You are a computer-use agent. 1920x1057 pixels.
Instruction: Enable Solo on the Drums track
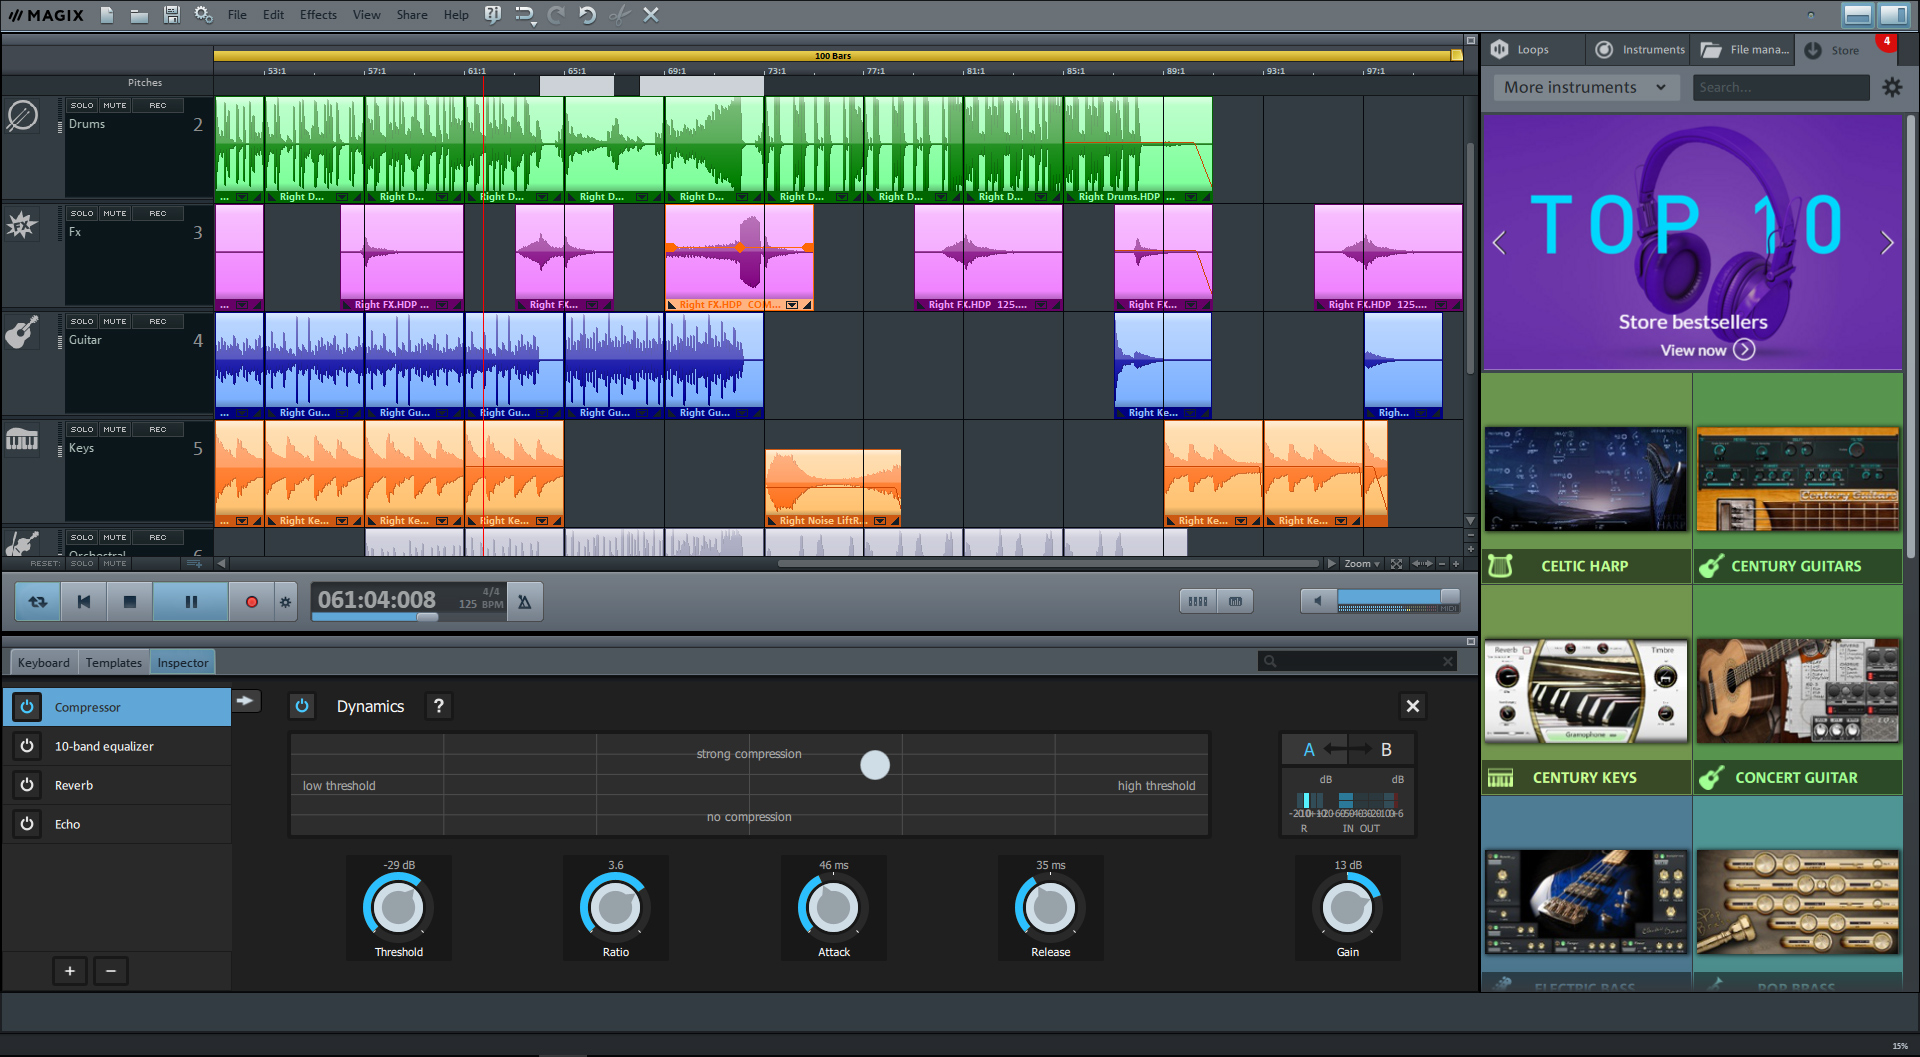tap(81, 104)
